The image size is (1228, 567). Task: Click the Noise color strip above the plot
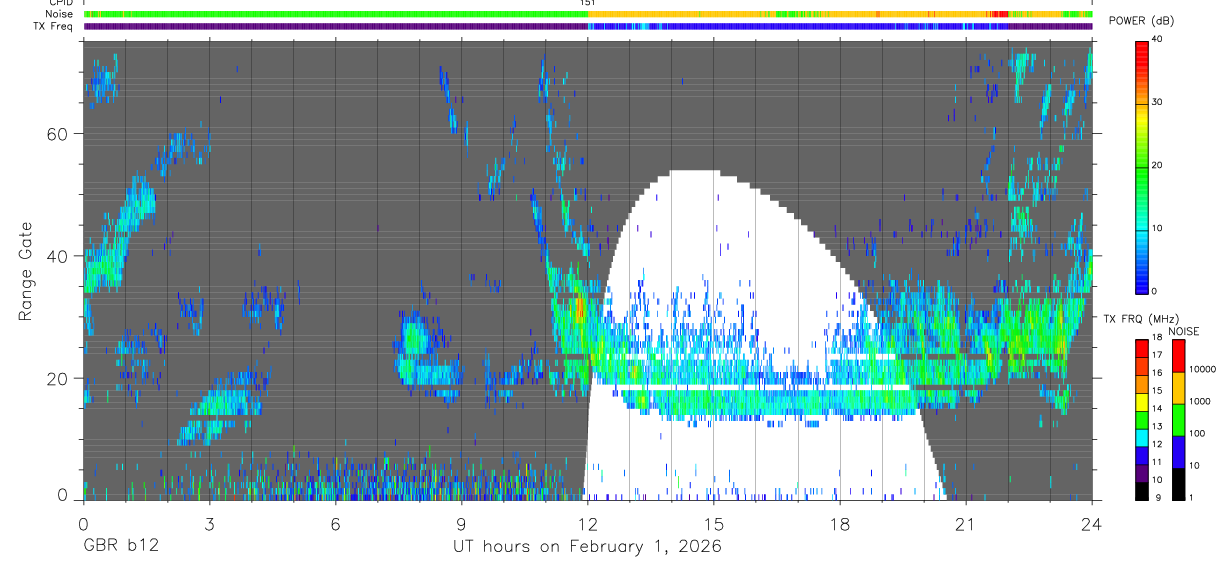pos(588,14)
